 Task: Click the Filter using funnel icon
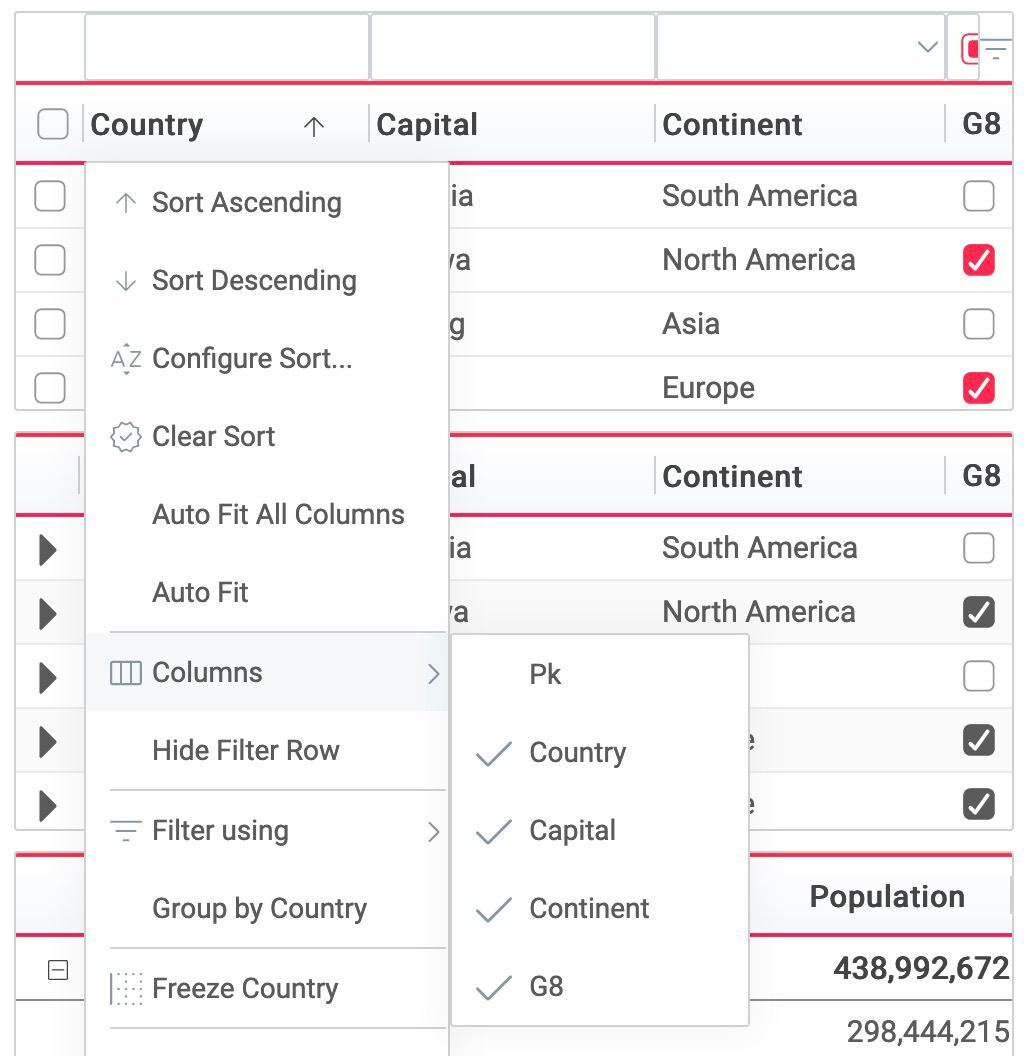pos(125,831)
